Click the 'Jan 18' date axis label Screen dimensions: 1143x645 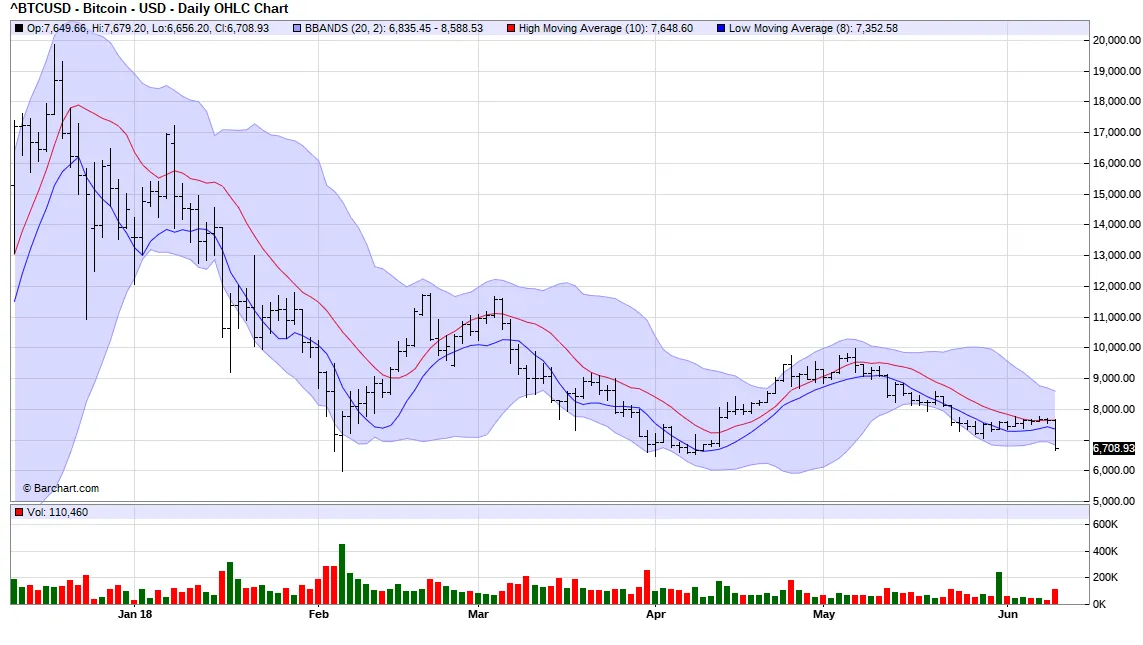pyautogui.click(x=135, y=614)
